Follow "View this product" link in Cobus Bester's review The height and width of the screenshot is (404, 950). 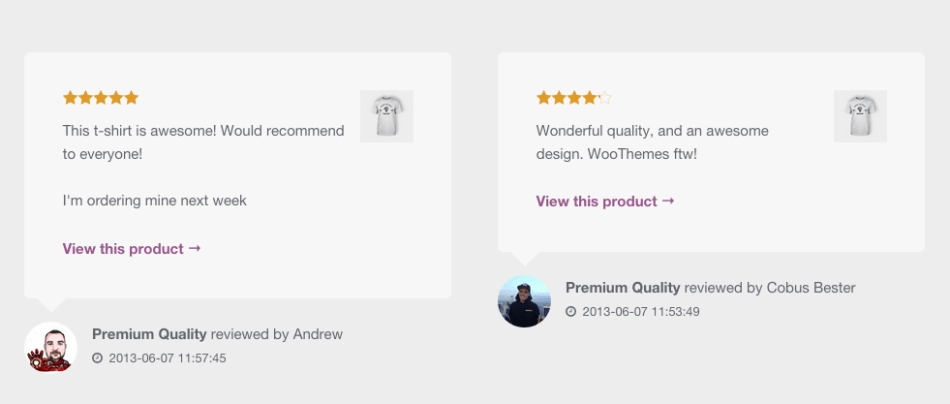605,202
